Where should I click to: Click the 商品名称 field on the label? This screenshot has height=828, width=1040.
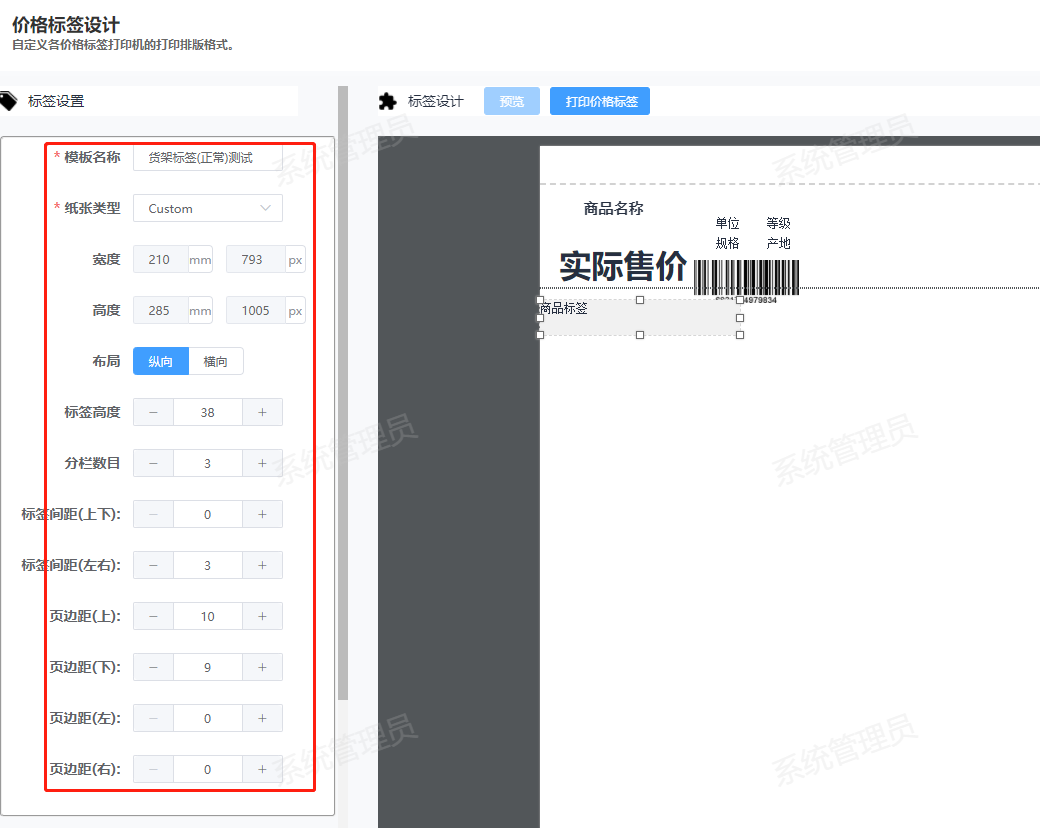click(x=613, y=209)
